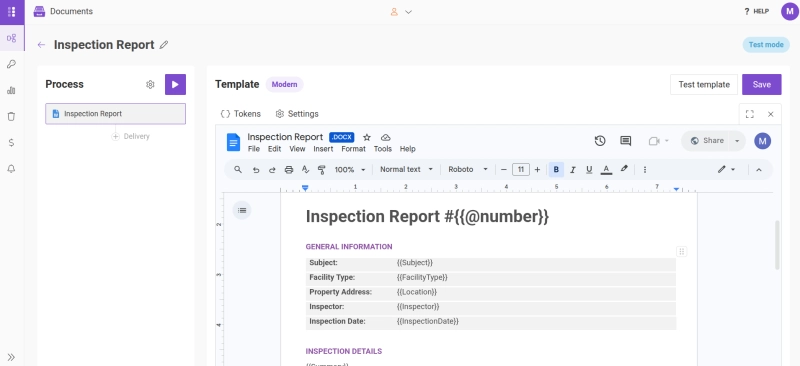
Task: Open version history clock icon
Action: [x=600, y=141]
